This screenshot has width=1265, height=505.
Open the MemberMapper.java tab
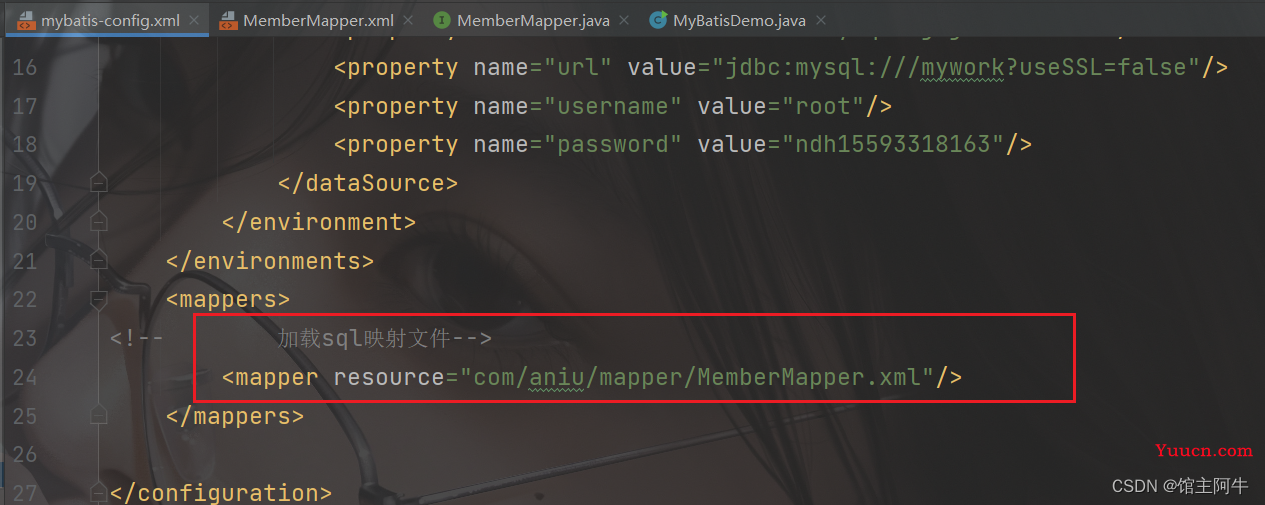(x=533, y=20)
